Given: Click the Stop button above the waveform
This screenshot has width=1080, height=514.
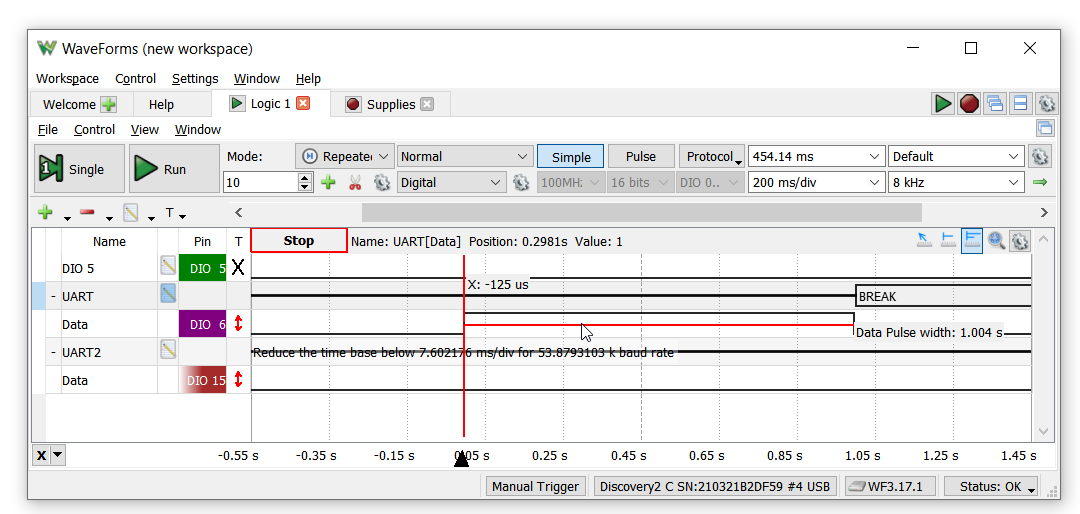Looking at the screenshot, I should [298, 241].
